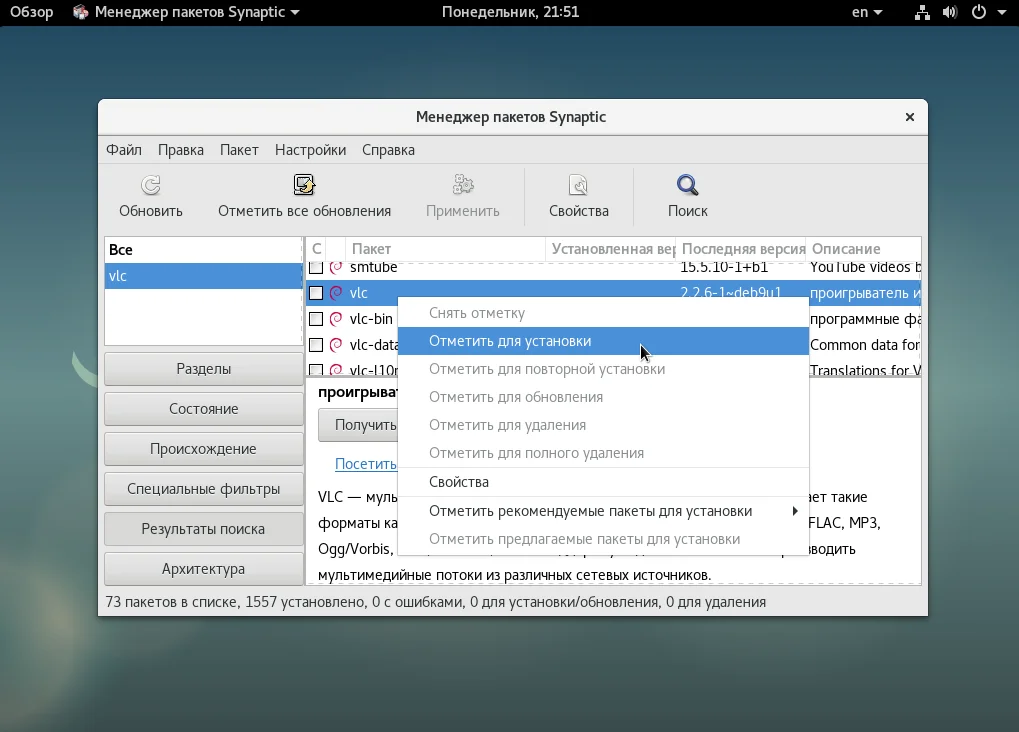Open Свойства toolbar icon
Screen dimensions: 1019x732
(578, 185)
